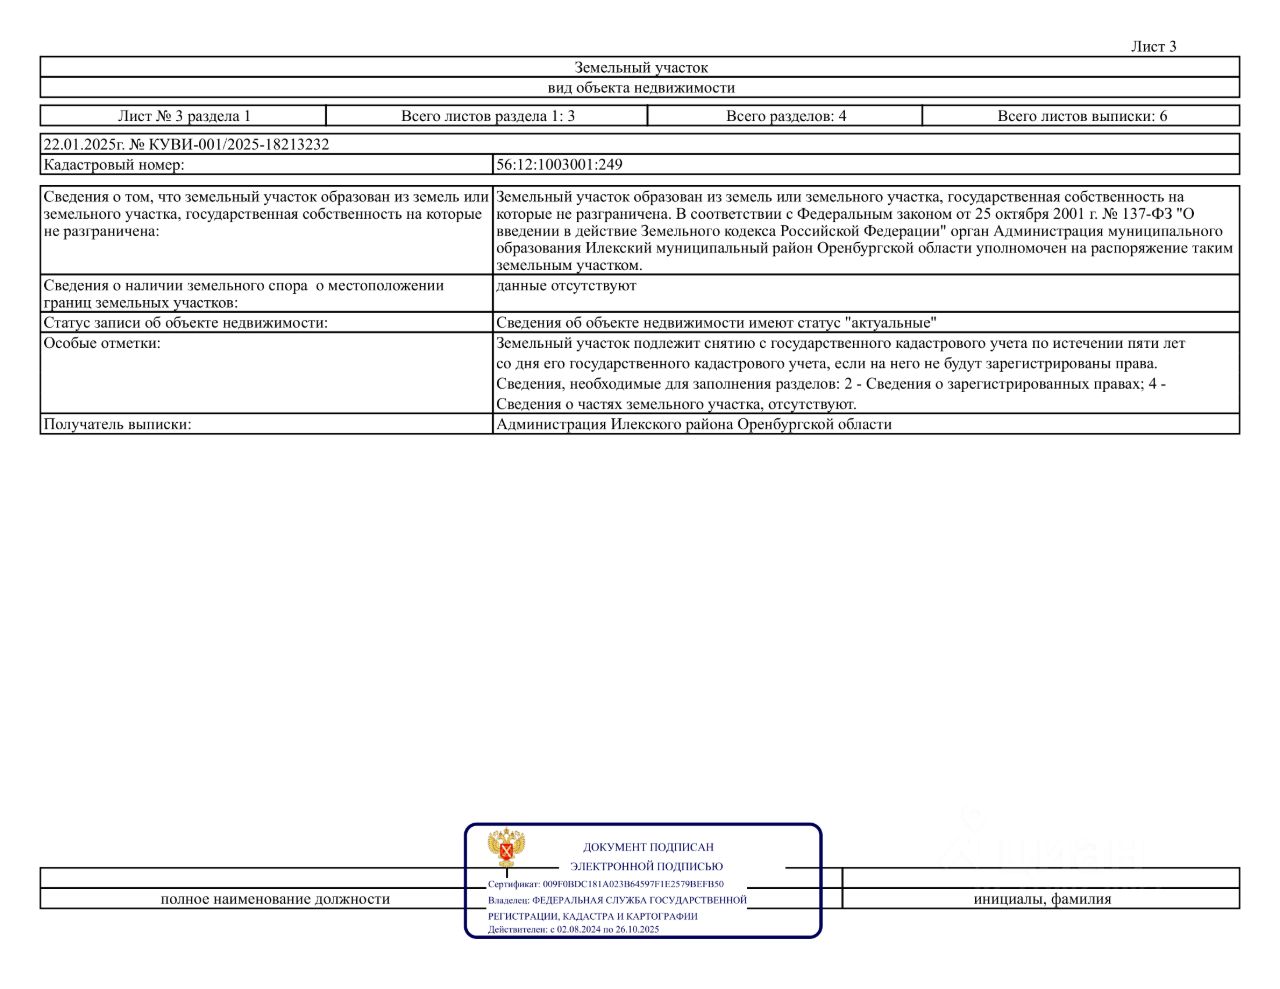Viewport: 1280px width, 989px height.
Task: Click the Russian coat of arms emblem
Action: pyautogui.click(x=507, y=848)
